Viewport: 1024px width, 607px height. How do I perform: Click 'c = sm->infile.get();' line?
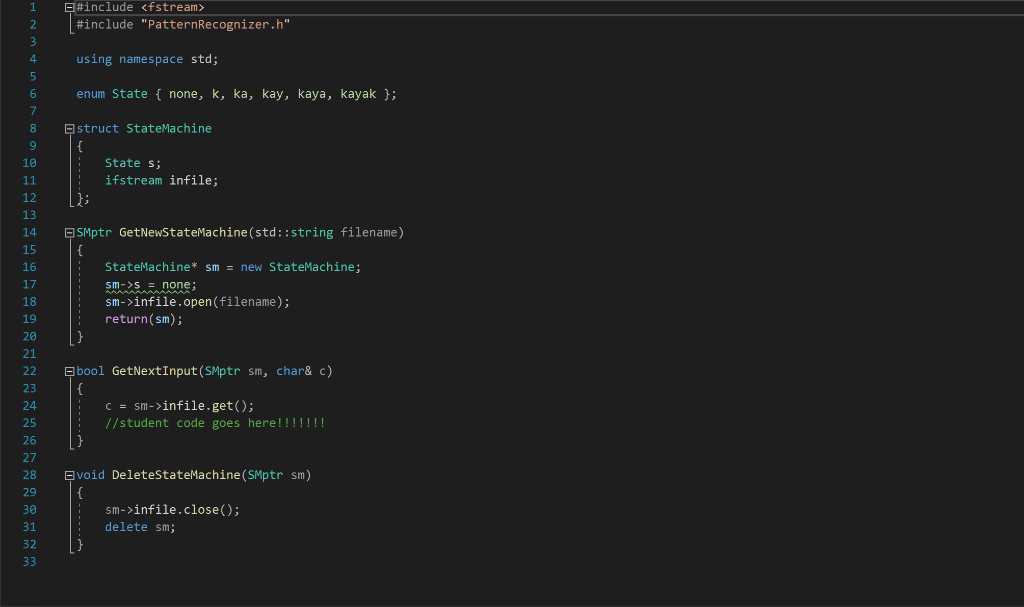tap(179, 406)
